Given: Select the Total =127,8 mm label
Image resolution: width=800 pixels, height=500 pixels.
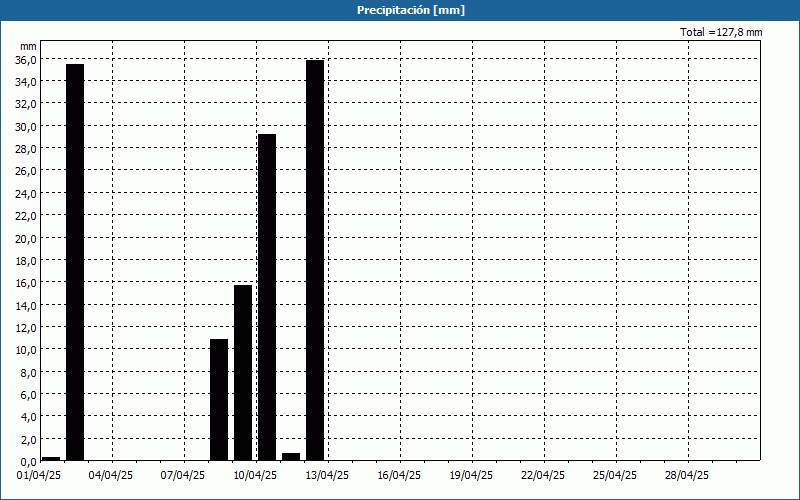Looking at the screenshot, I should point(721,32).
